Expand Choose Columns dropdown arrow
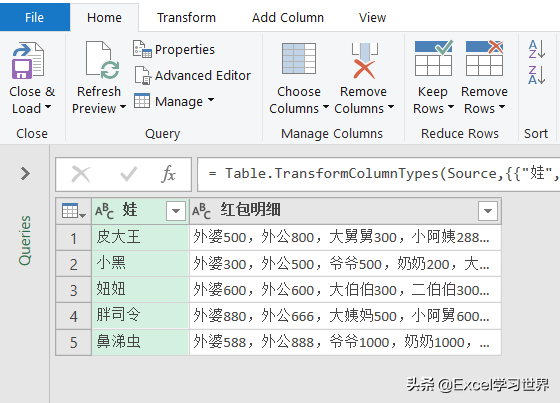560x403 pixels. pos(325,107)
